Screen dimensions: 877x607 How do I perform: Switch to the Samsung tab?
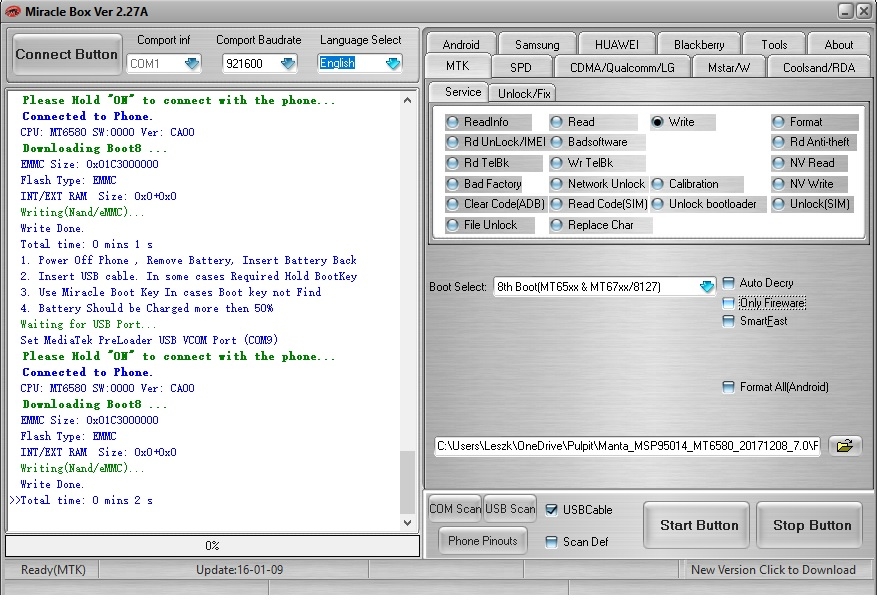(x=537, y=44)
